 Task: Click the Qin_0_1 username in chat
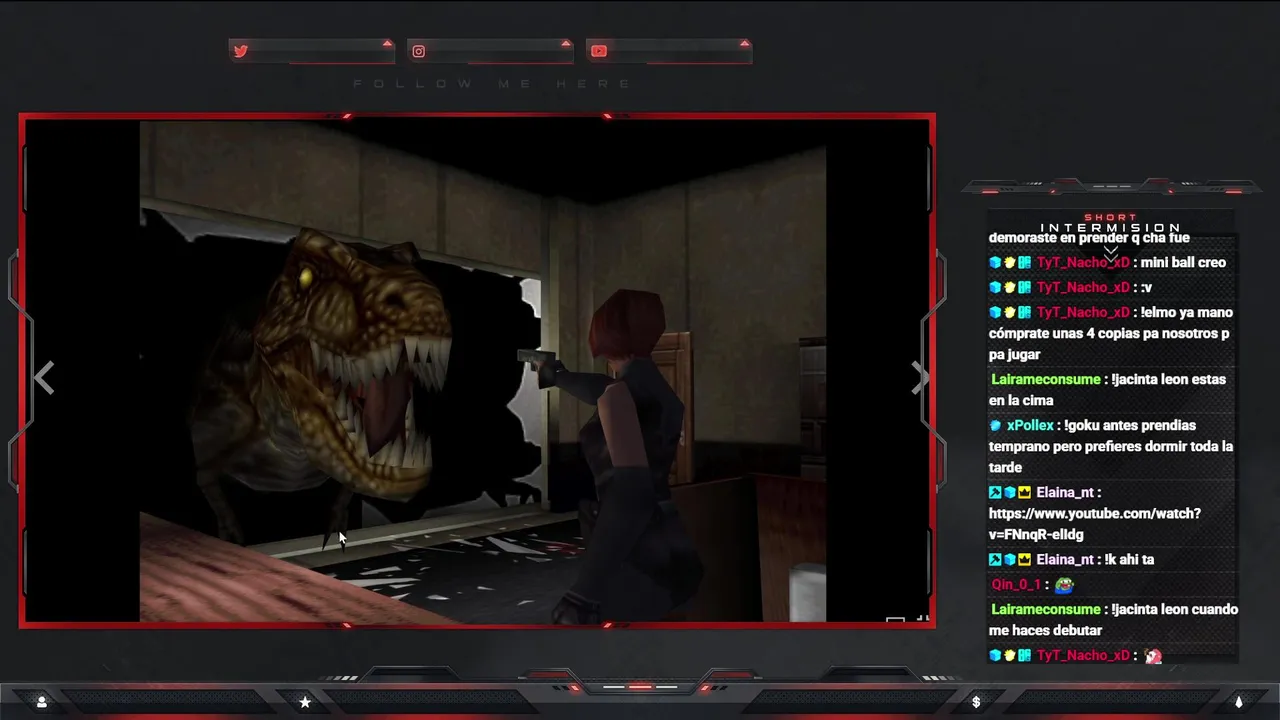click(1015, 584)
